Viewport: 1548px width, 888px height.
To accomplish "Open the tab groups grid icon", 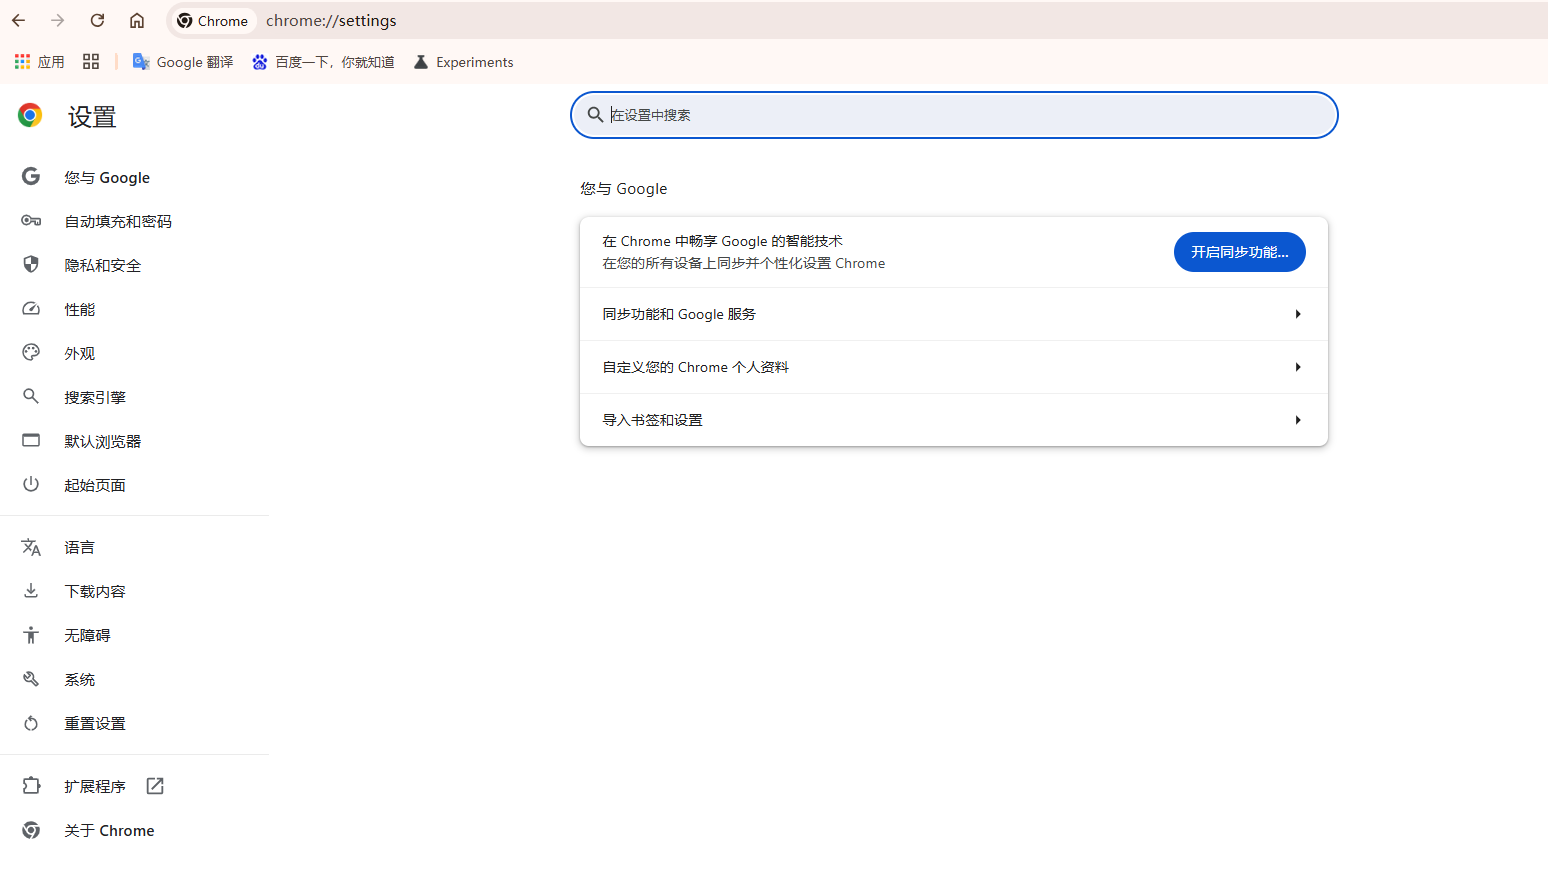I will coord(91,62).
